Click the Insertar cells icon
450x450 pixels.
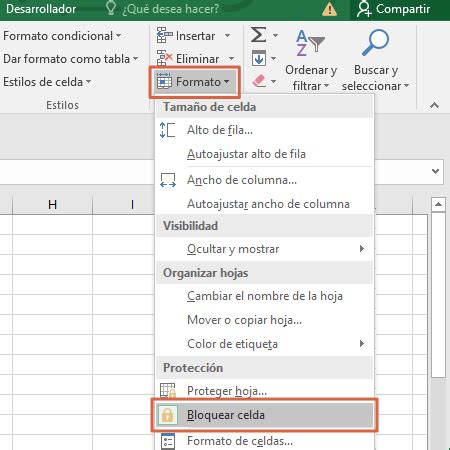[x=165, y=35]
